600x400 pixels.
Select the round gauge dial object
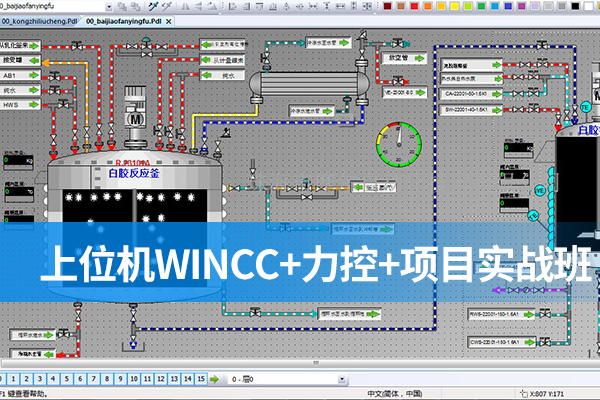399,144
